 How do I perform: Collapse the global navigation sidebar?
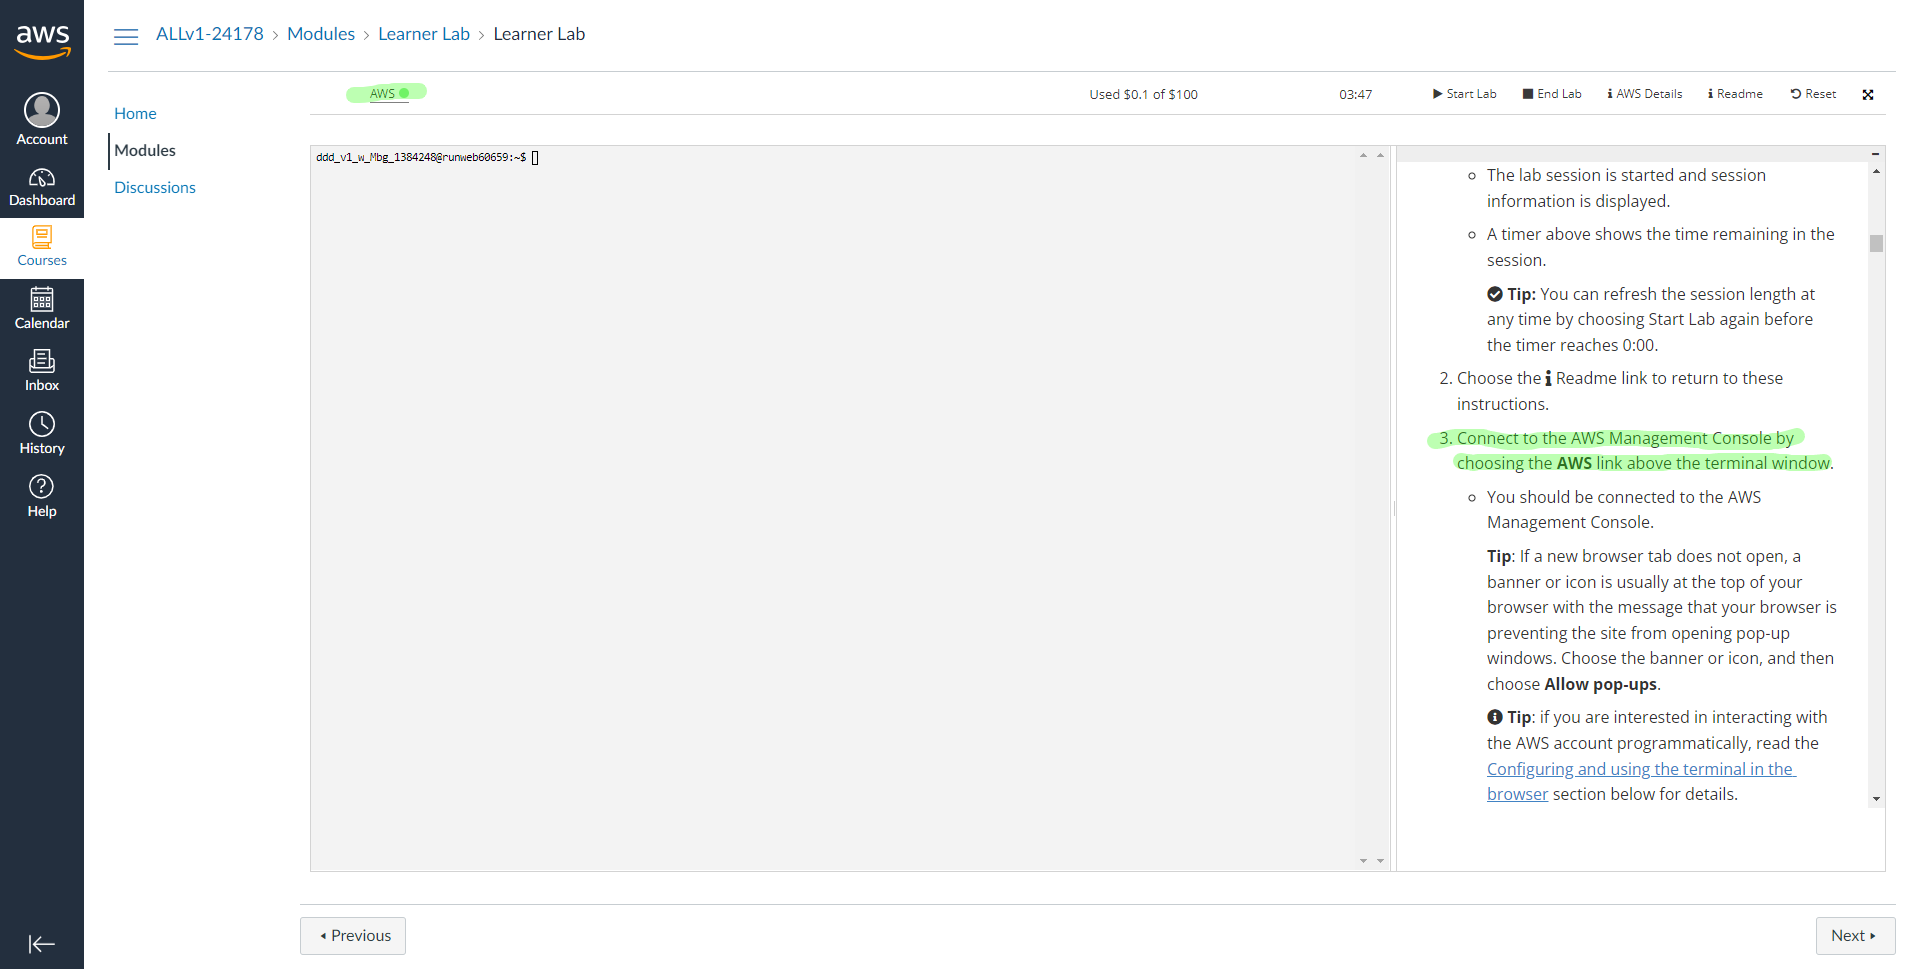pos(42,944)
